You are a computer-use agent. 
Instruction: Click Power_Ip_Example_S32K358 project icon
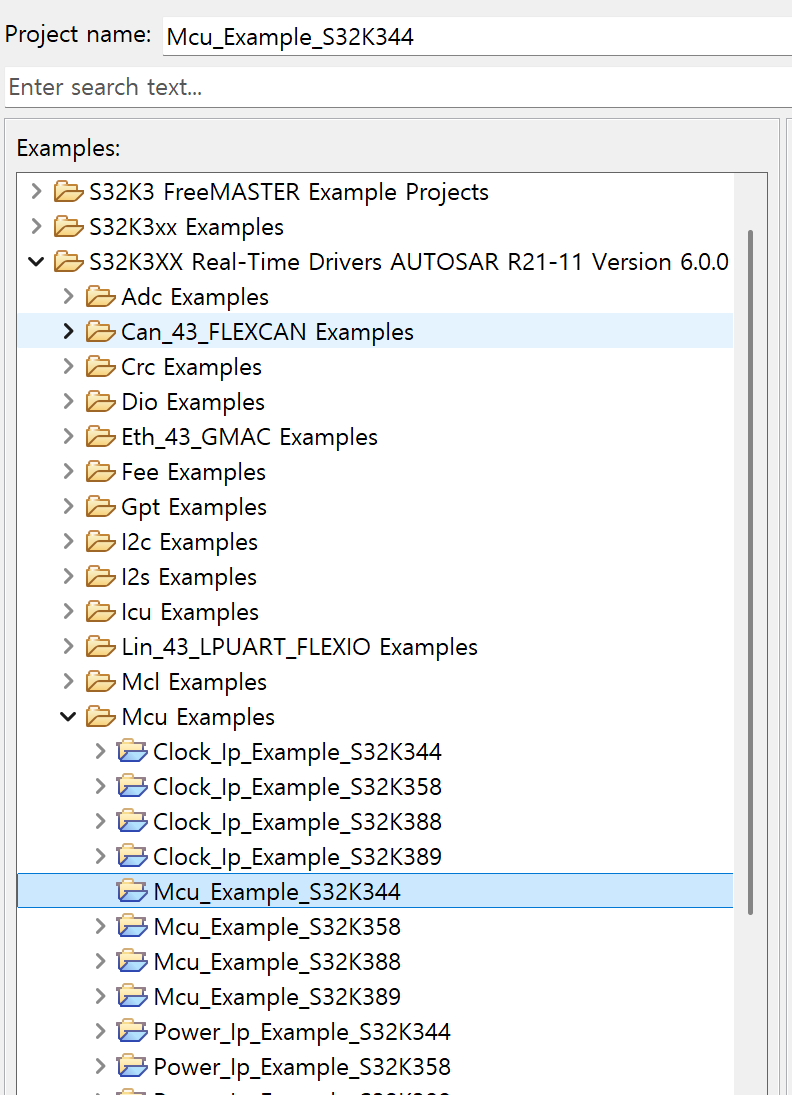point(132,1066)
